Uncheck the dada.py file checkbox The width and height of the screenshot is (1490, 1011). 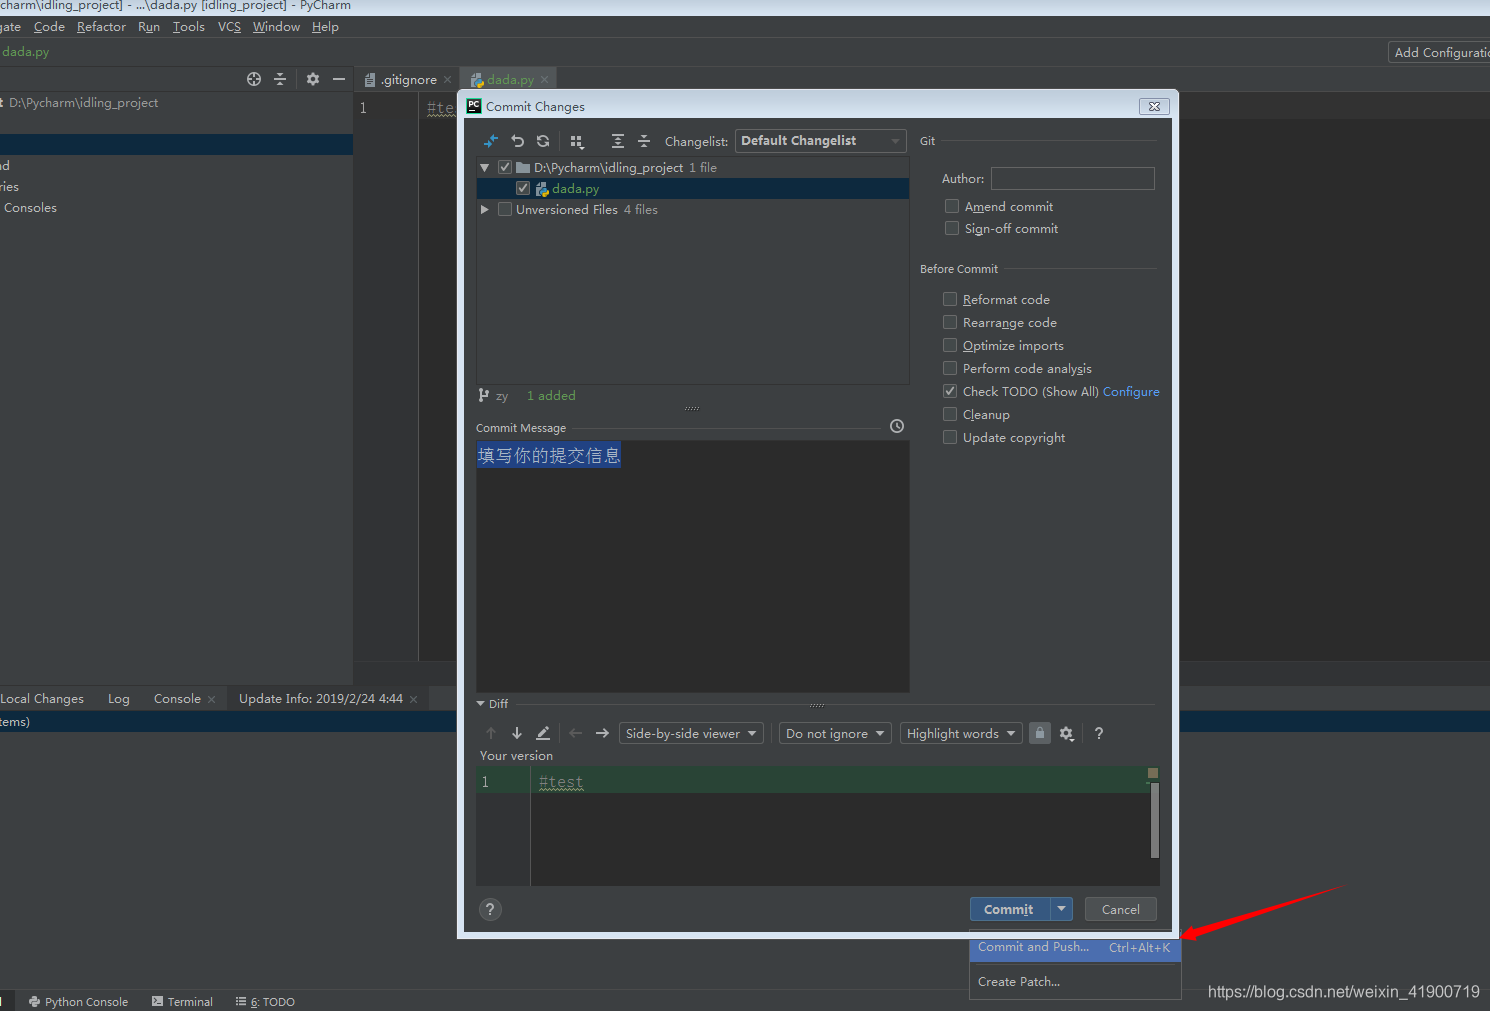click(523, 188)
